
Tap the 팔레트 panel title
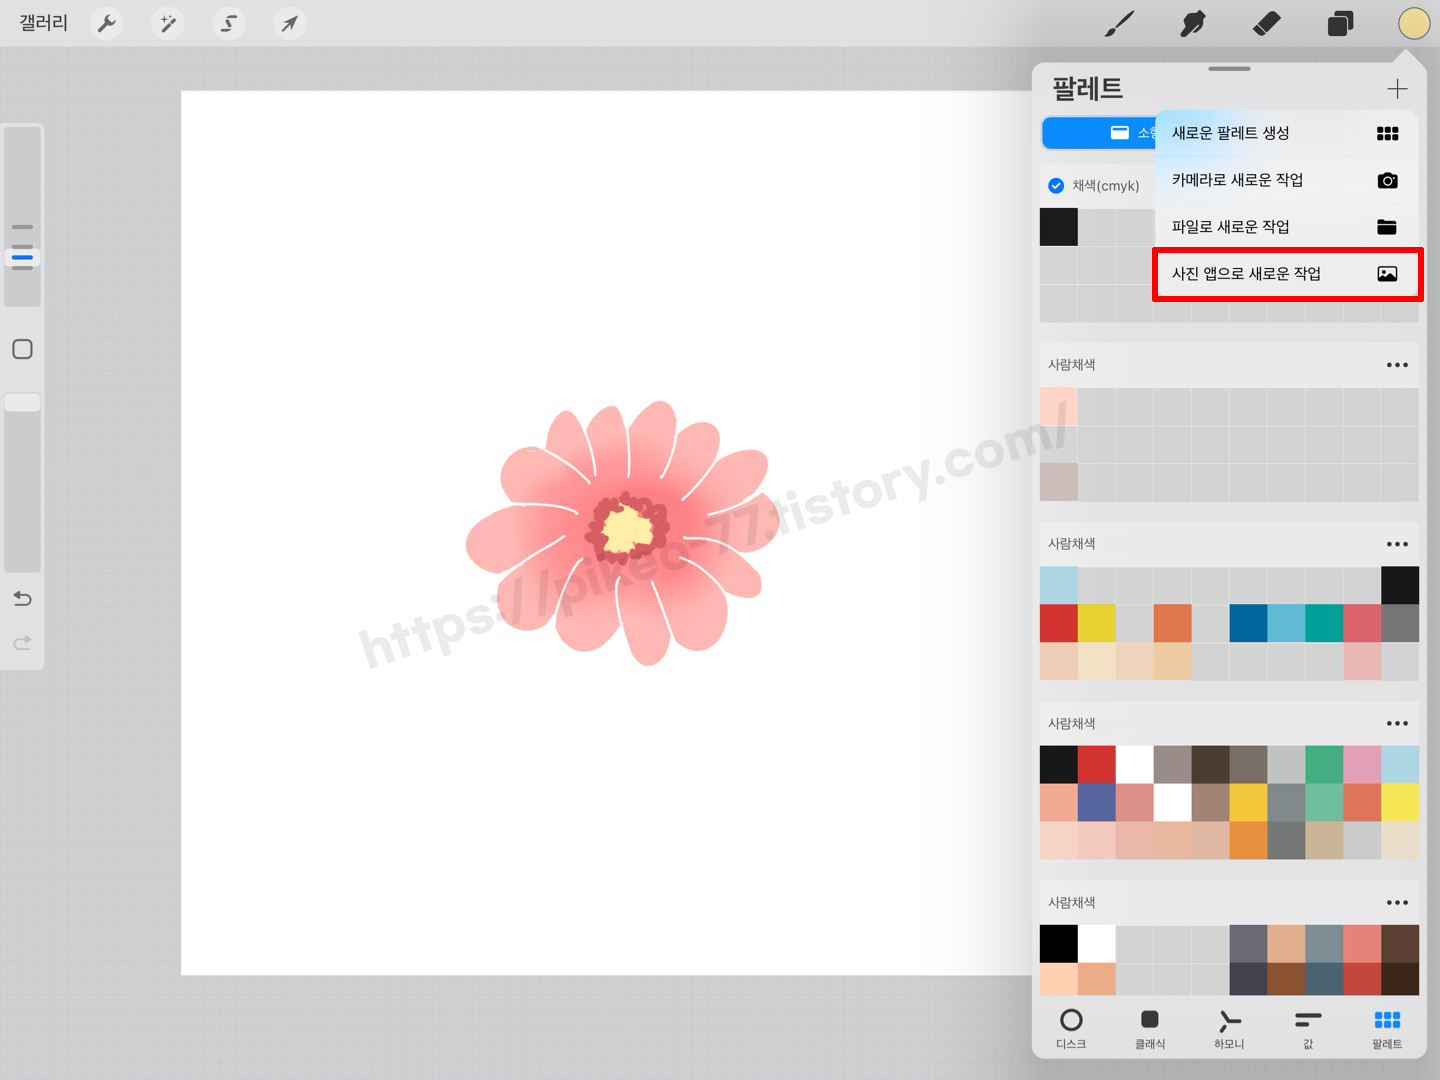tap(1087, 89)
